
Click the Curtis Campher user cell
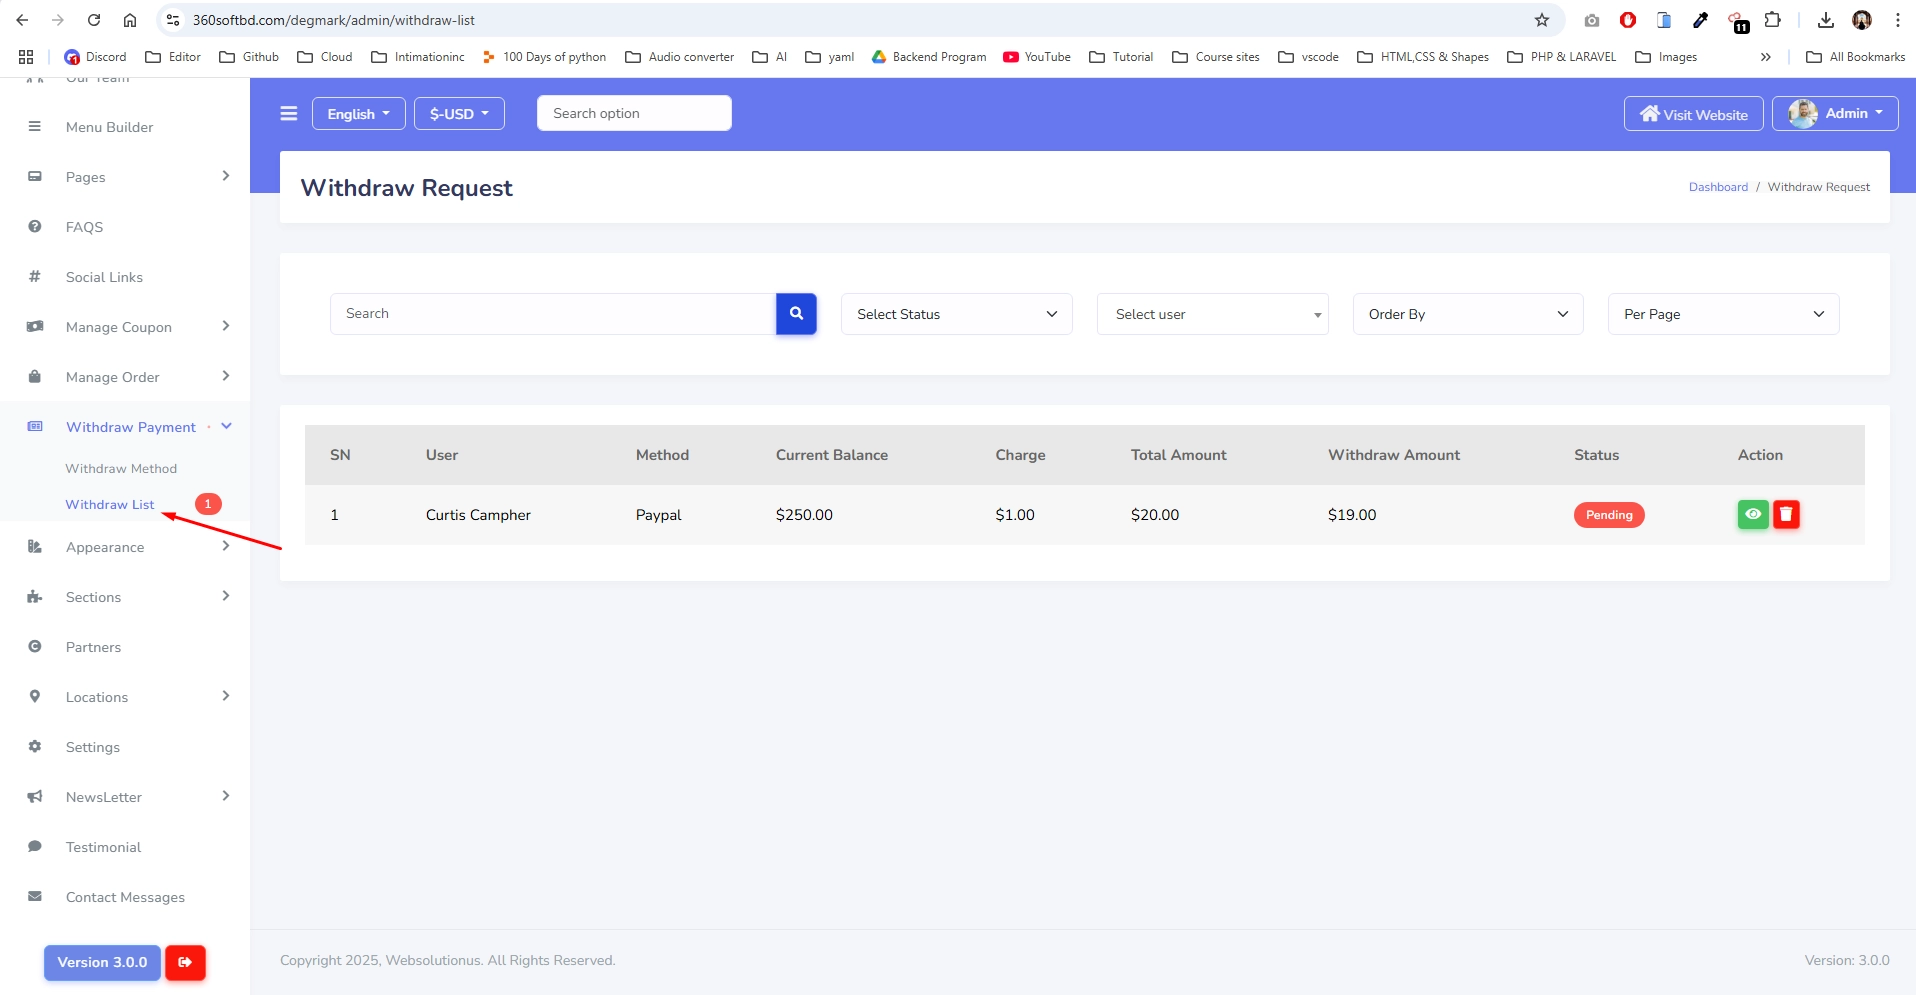[478, 515]
